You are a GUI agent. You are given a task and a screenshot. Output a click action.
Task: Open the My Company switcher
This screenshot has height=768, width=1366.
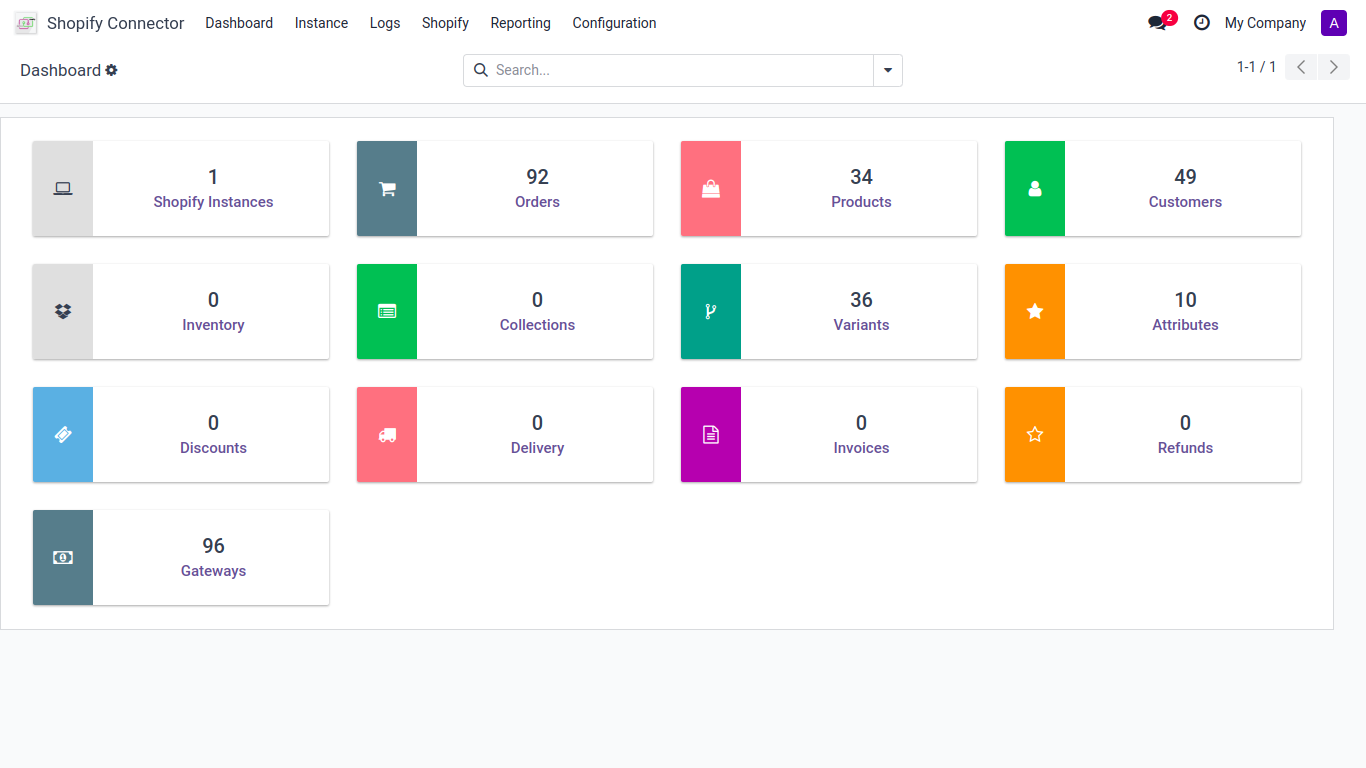(x=1265, y=23)
